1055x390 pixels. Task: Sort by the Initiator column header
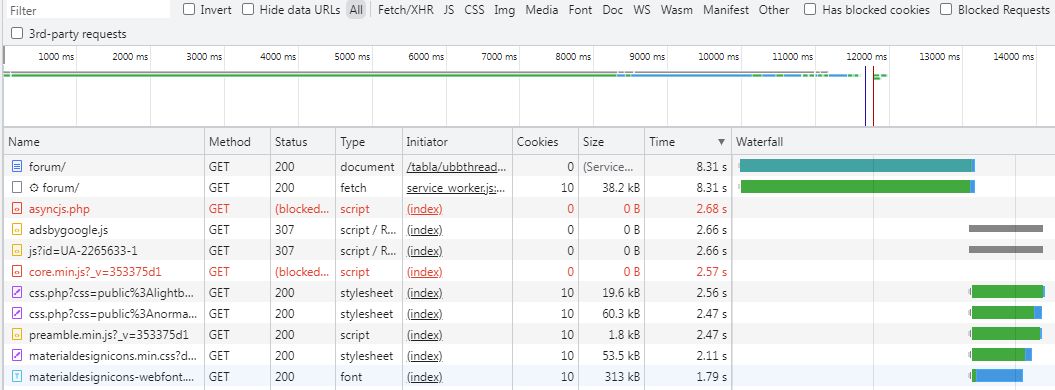tap(457, 142)
